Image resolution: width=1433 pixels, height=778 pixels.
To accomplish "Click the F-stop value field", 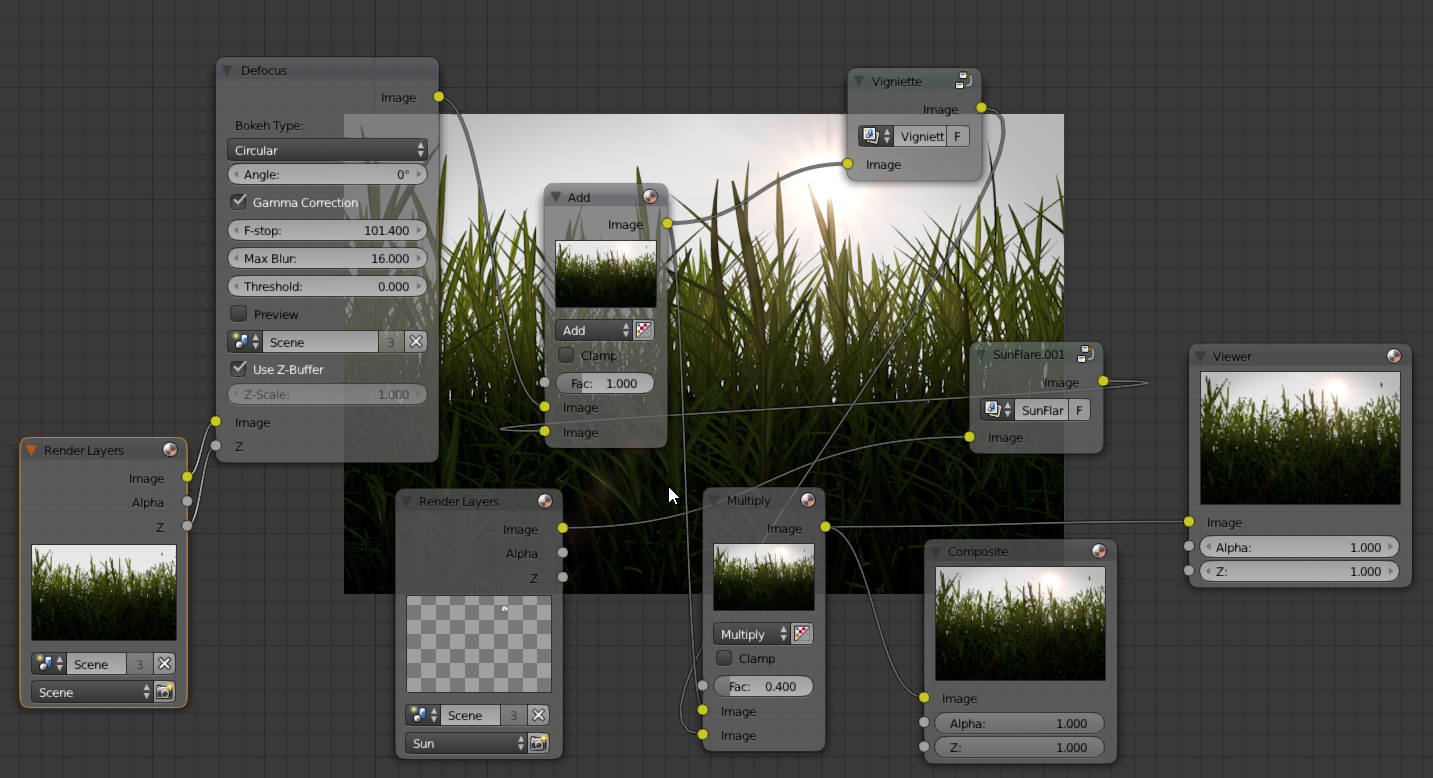I will point(327,230).
